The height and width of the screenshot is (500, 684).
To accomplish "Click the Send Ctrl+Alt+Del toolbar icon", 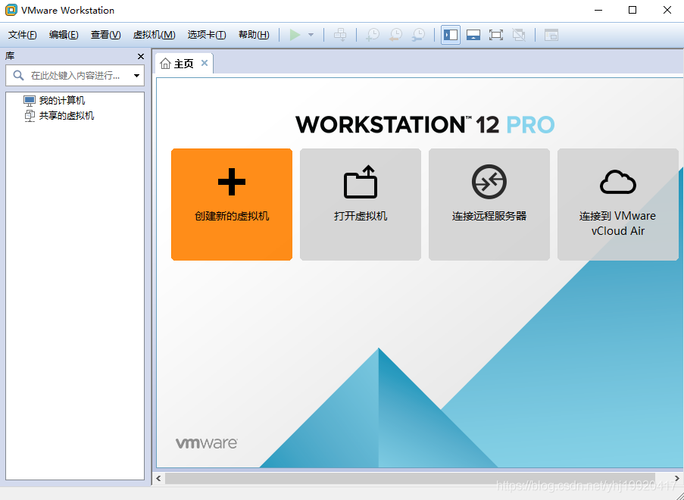I will coord(340,35).
